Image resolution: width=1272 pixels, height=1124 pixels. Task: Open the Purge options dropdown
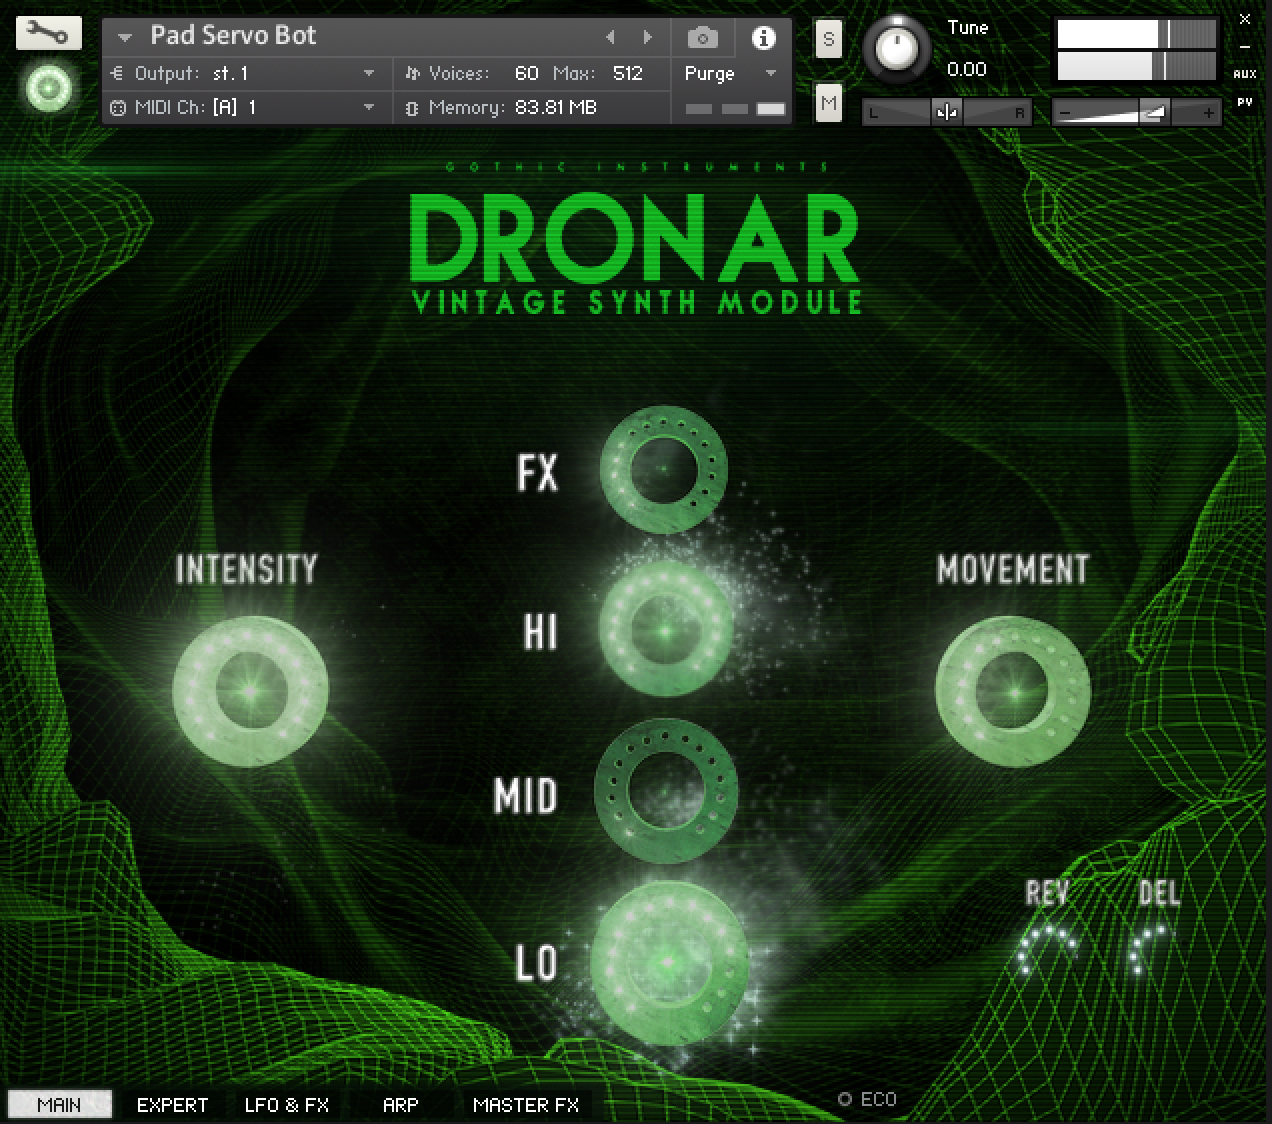point(770,72)
